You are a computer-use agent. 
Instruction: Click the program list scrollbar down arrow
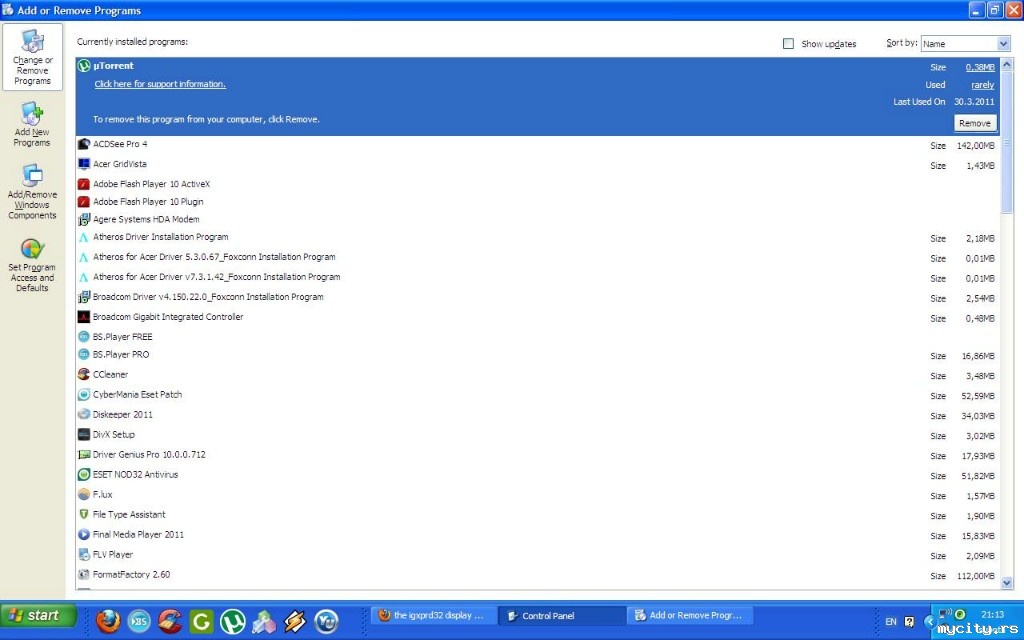(x=1006, y=583)
